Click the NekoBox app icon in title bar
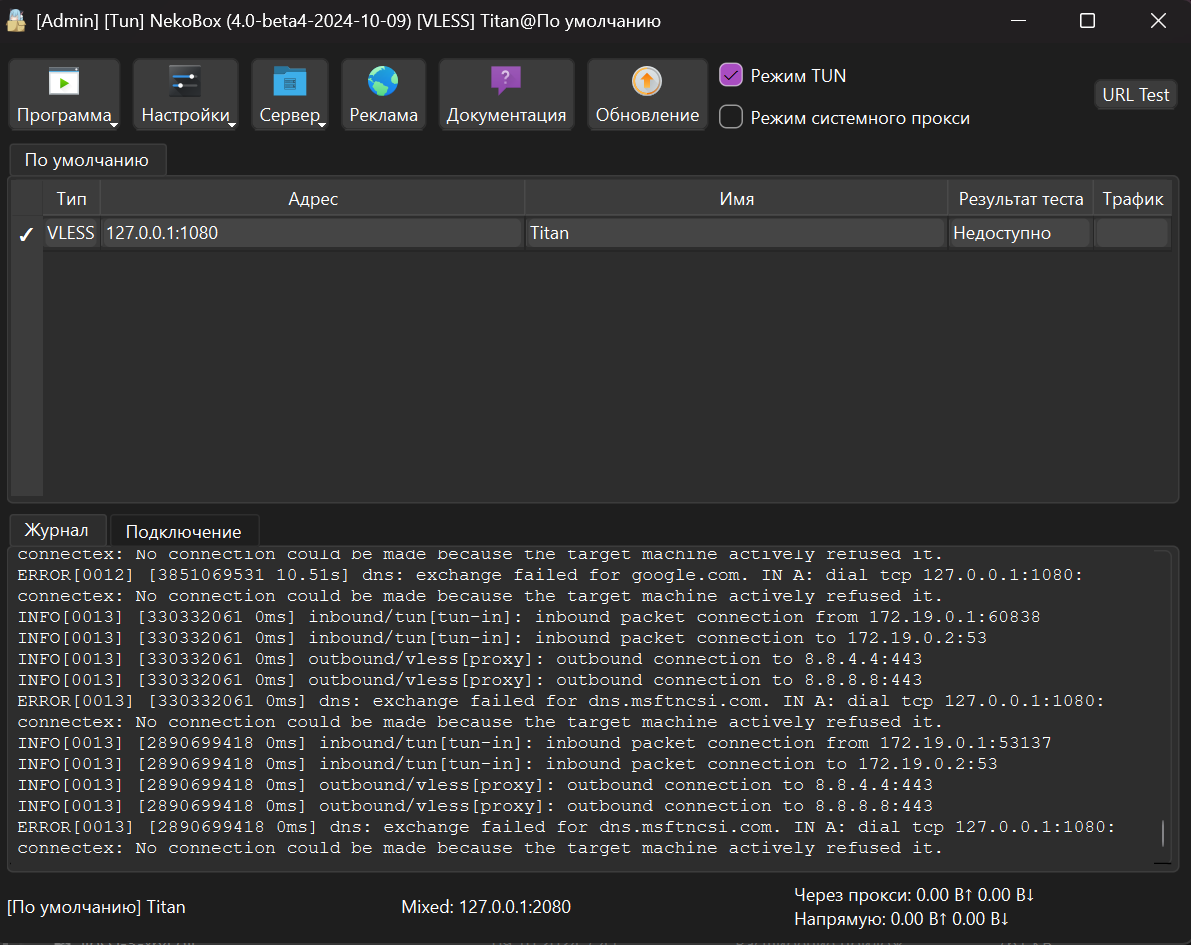The height and width of the screenshot is (945, 1191). 17,21
